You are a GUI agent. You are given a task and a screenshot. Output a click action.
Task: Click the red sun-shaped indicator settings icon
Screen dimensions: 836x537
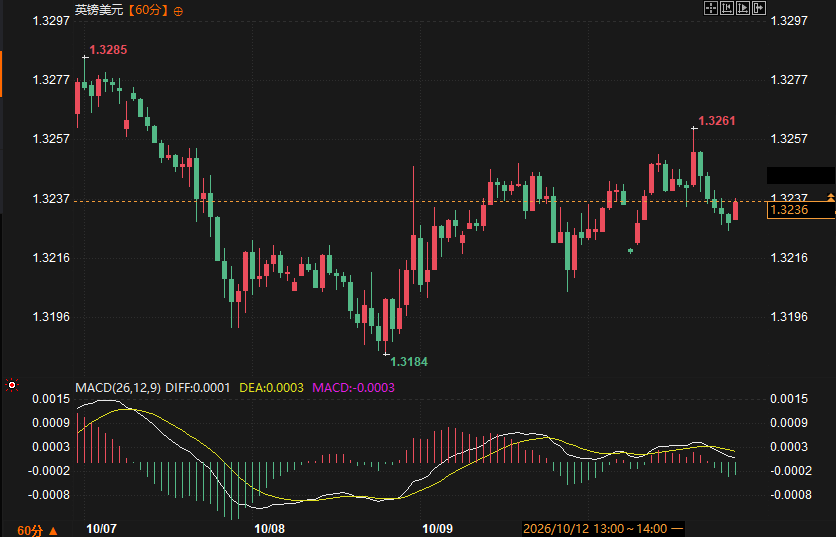(12, 385)
